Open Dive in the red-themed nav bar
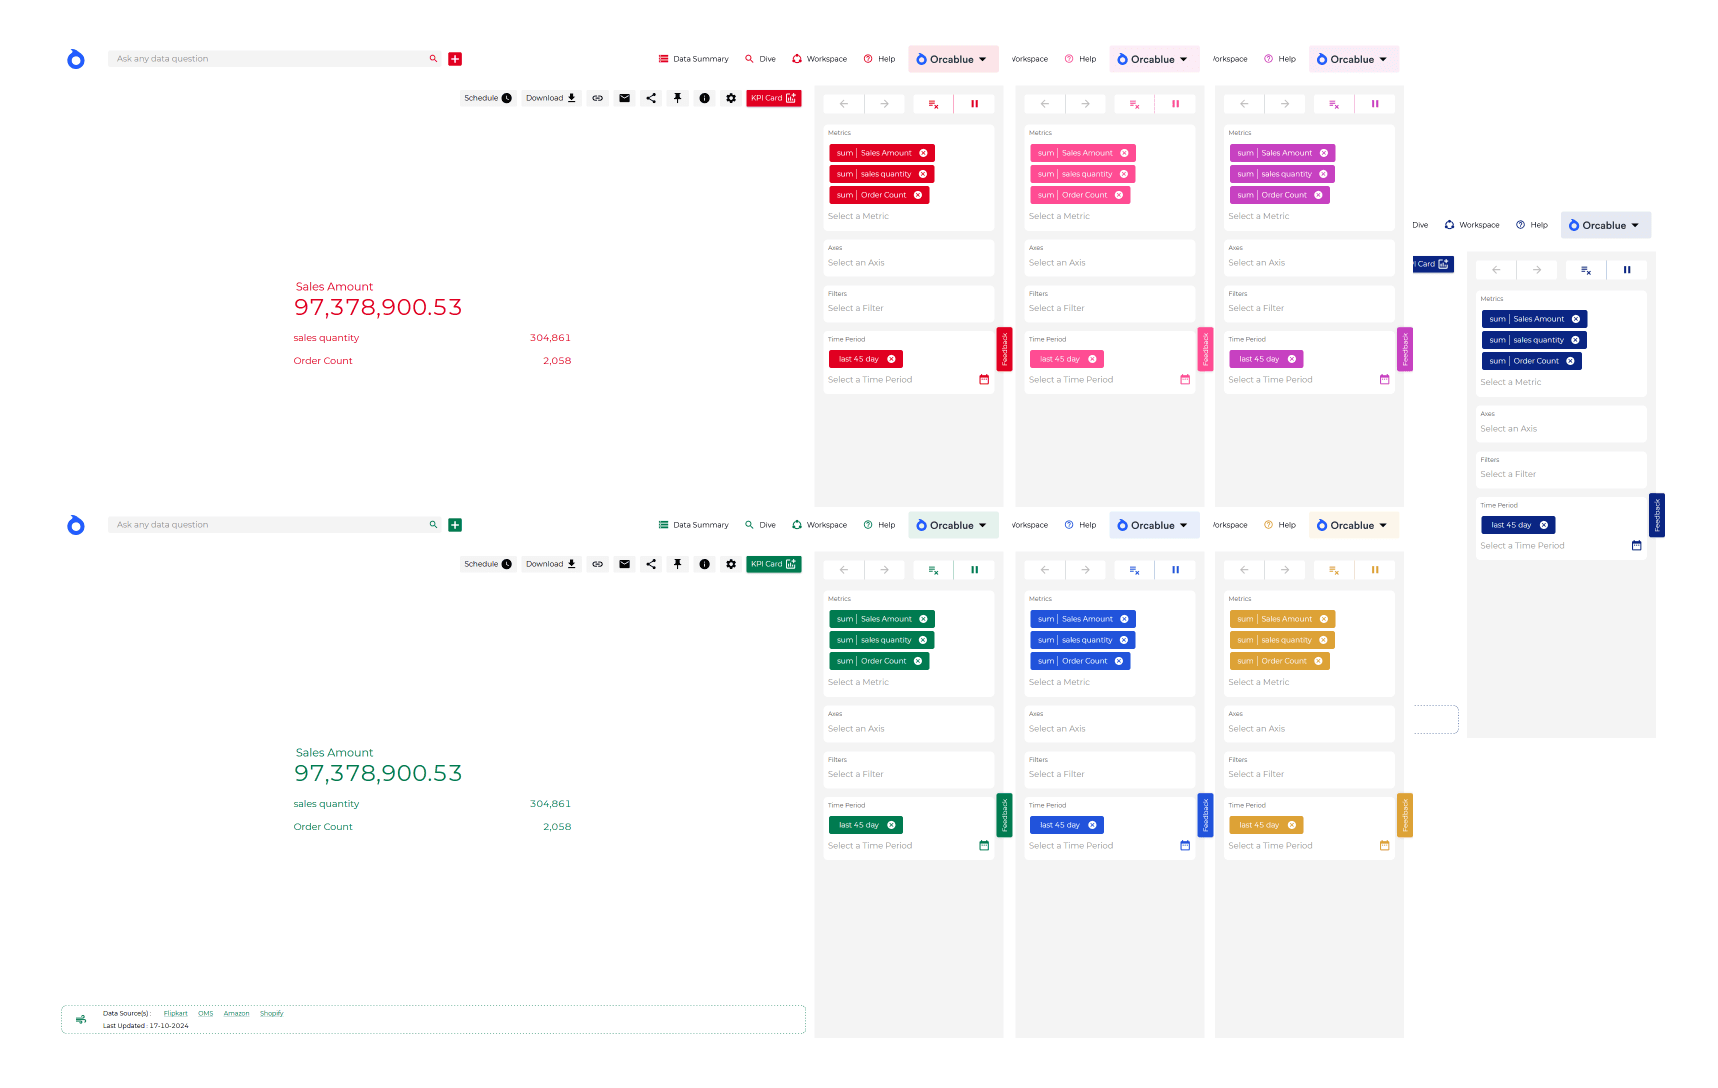This screenshot has width=1718, height=1088. tap(760, 59)
